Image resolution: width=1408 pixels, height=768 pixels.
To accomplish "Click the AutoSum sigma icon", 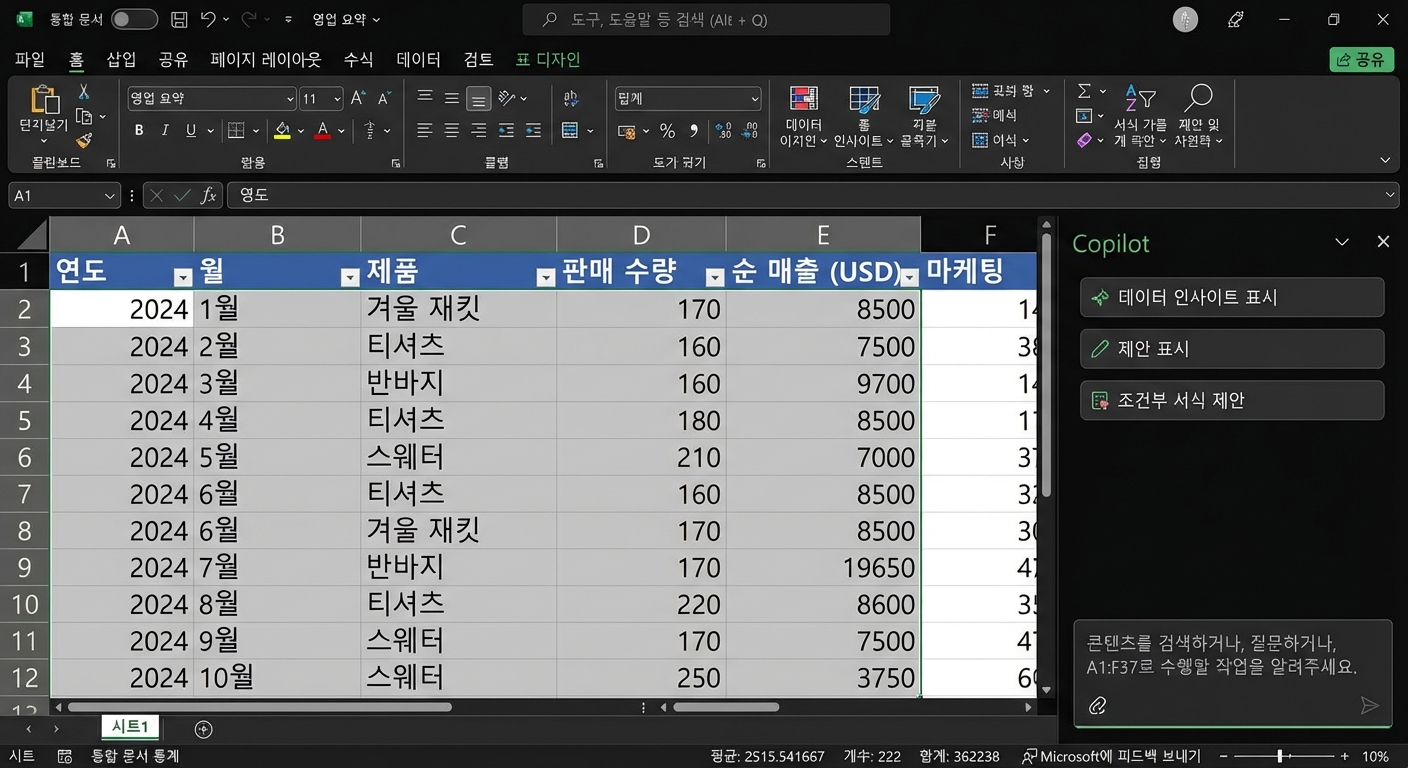I will [x=1085, y=91].
